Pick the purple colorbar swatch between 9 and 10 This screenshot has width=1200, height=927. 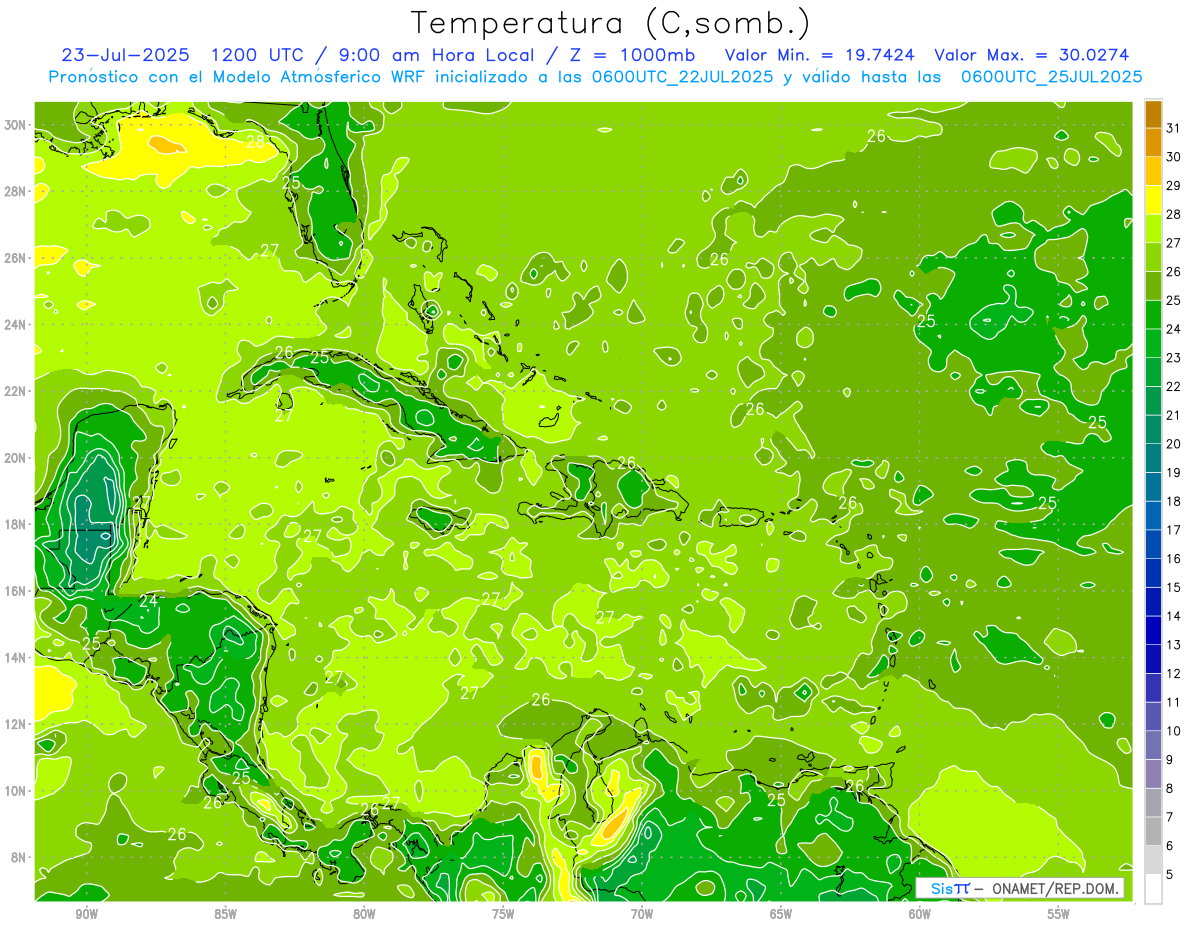(x=1153, y=745)
